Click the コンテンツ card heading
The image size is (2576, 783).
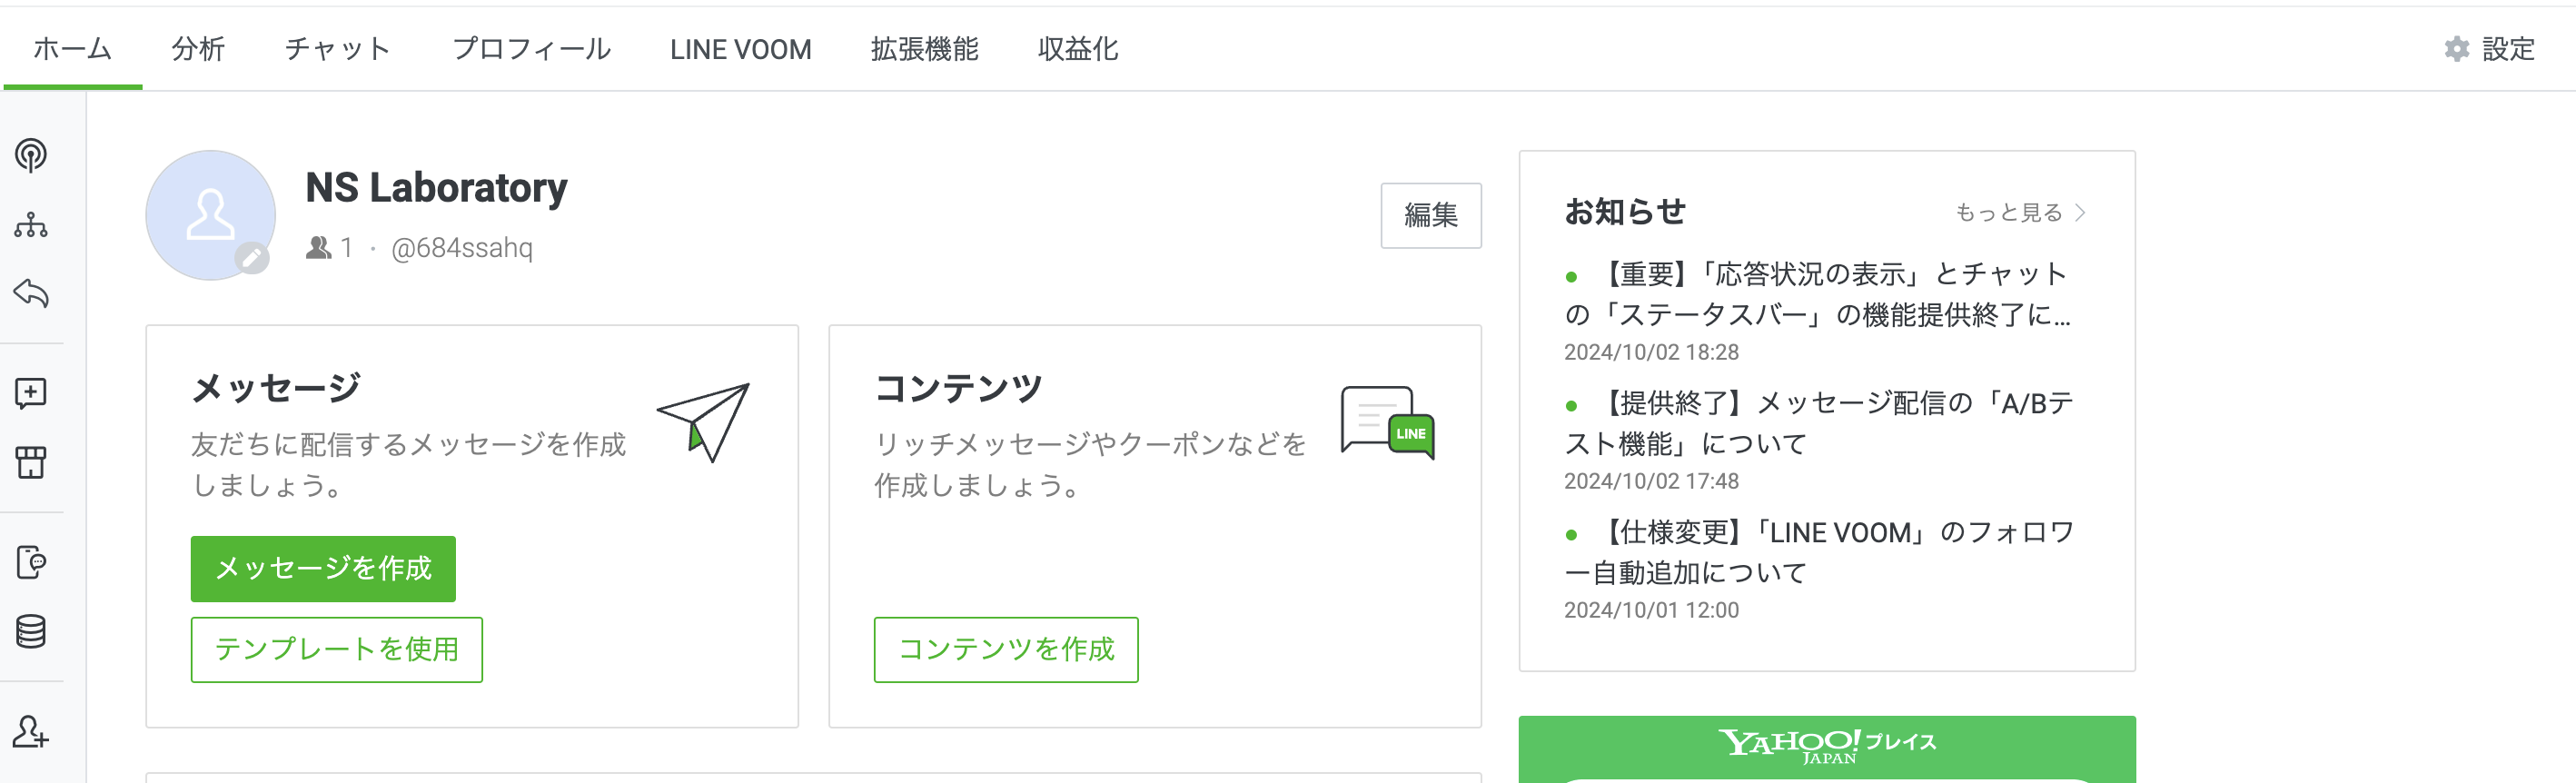coord(959,387)
